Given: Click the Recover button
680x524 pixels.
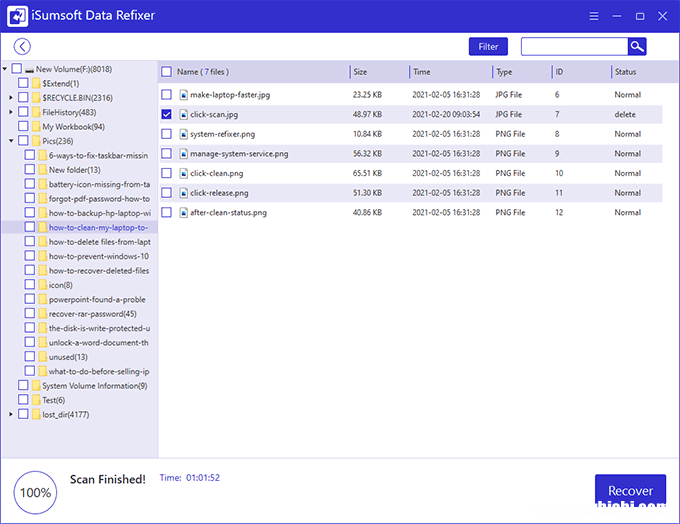Looking at the screenshot, I should (630, 491).
